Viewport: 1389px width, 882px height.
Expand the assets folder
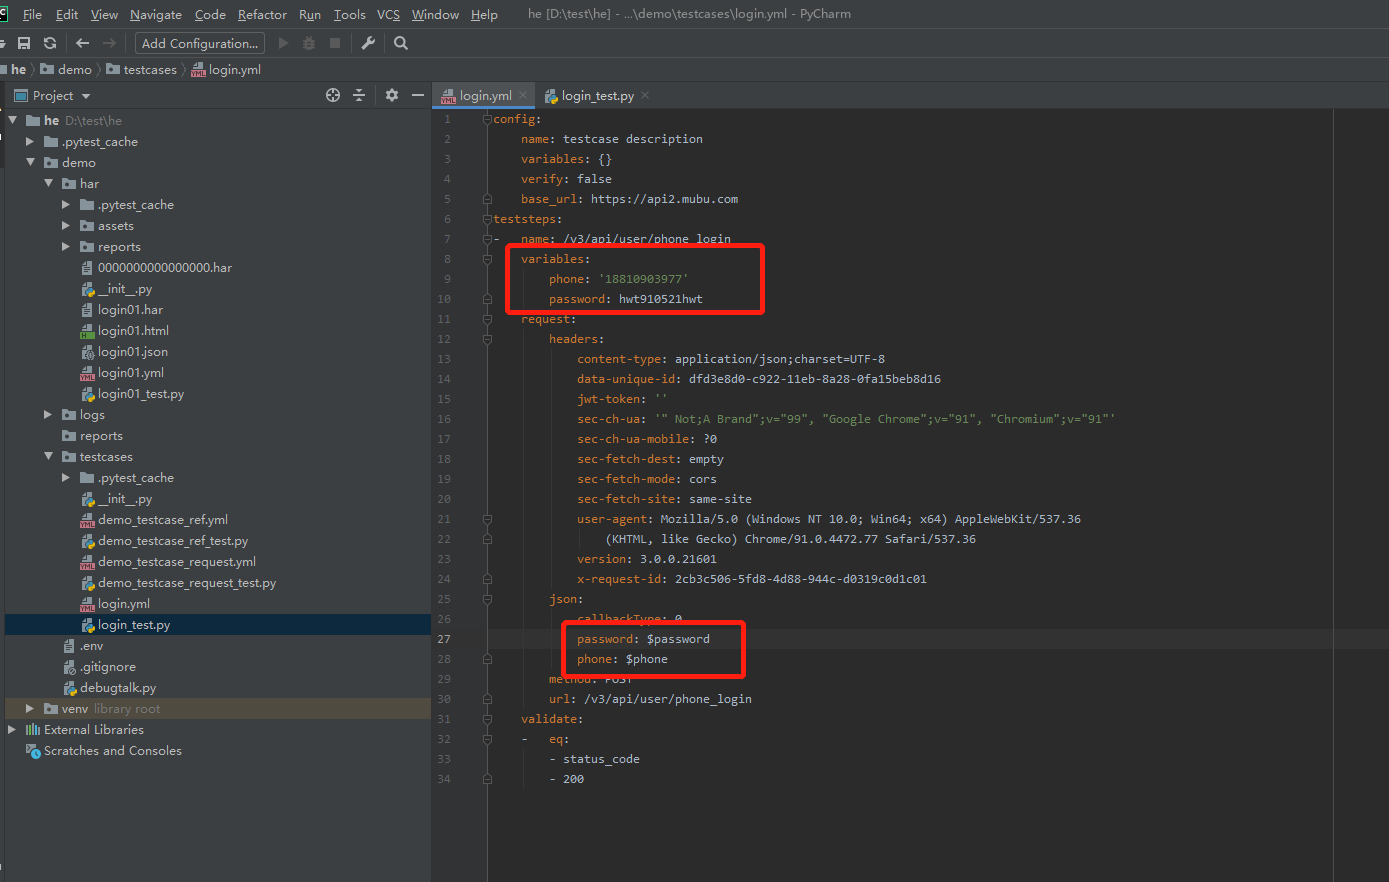(x=66, y=226)
